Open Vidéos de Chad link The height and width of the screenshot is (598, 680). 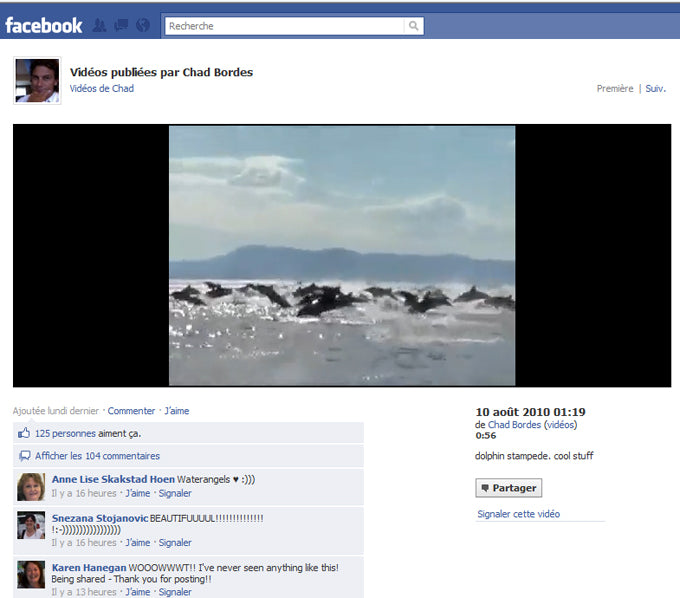coord(101,89)
